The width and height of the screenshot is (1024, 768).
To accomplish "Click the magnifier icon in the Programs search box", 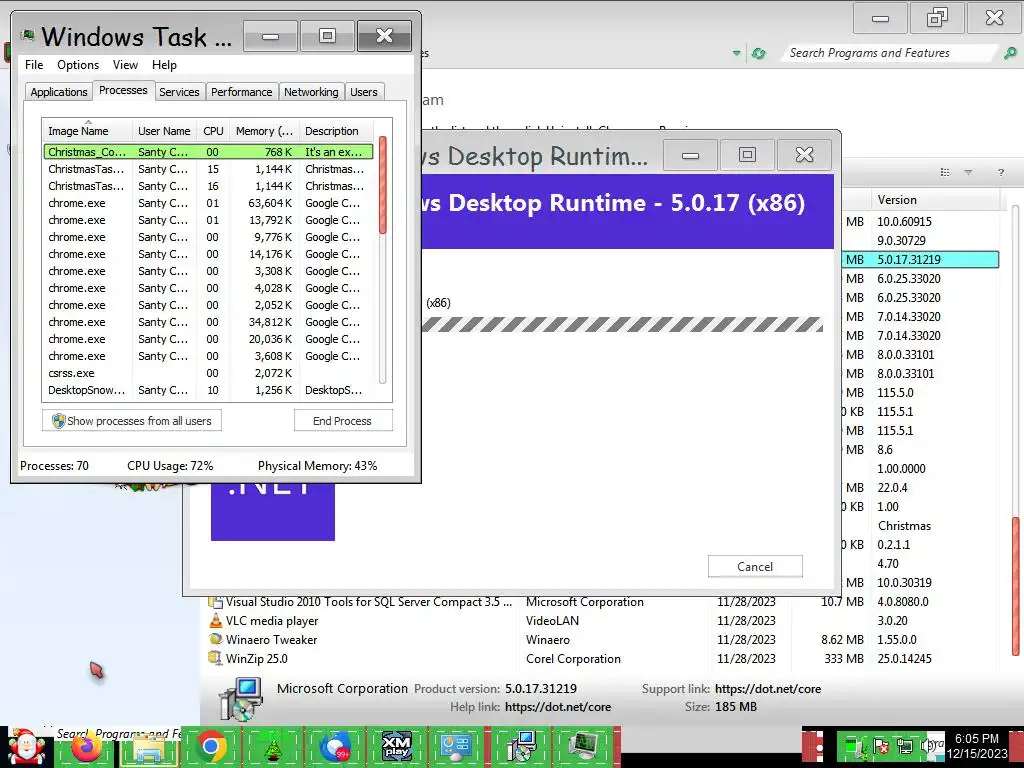I will pyautogui.click(x=1010, y=54).
